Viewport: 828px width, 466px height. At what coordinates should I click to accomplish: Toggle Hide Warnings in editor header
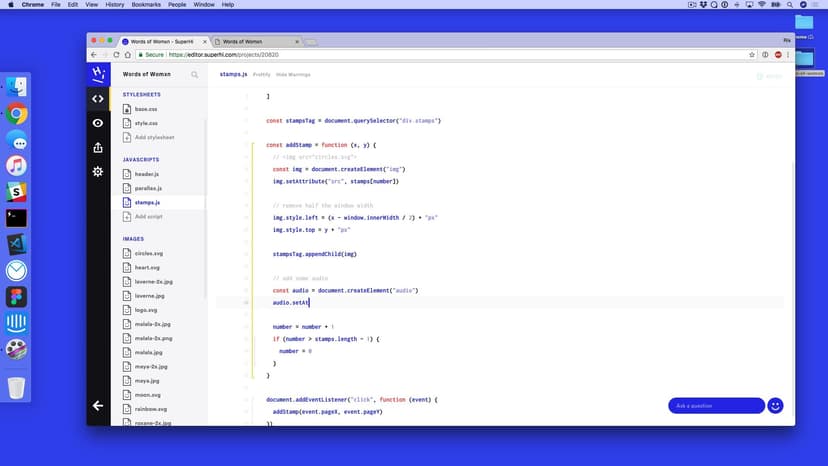click(293, 74)
